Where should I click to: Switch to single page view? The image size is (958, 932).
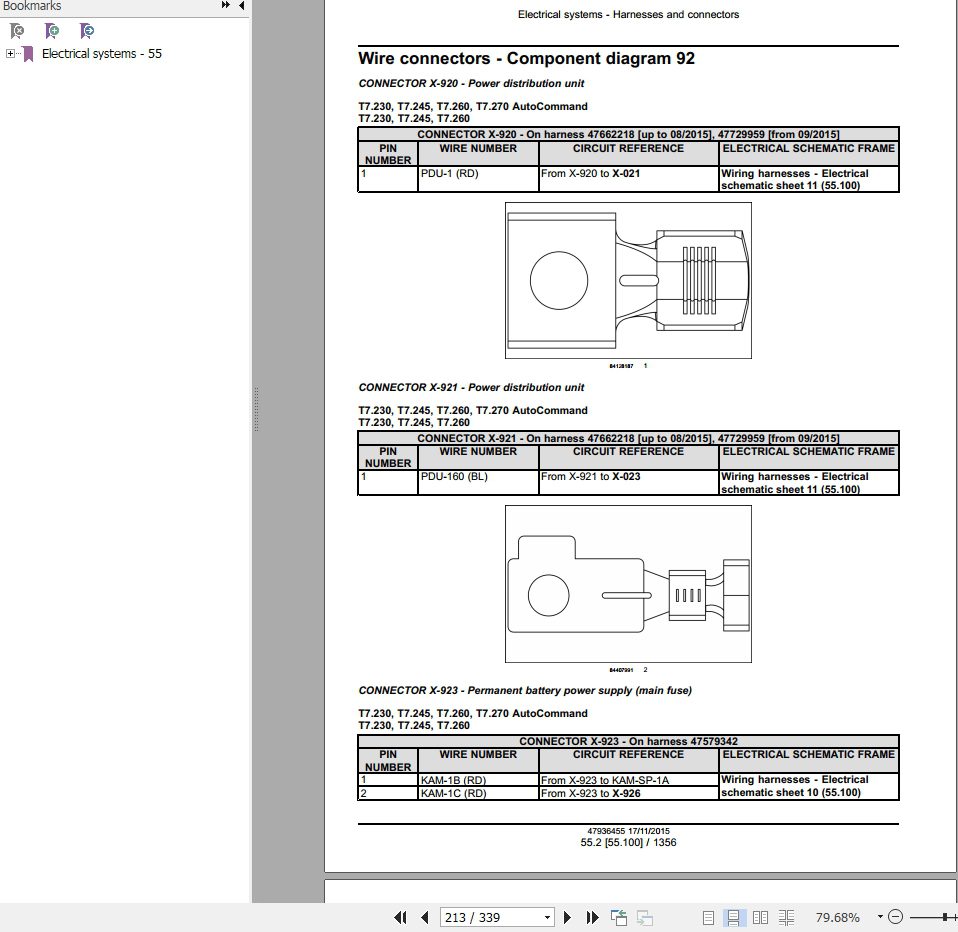coord(708,917)
